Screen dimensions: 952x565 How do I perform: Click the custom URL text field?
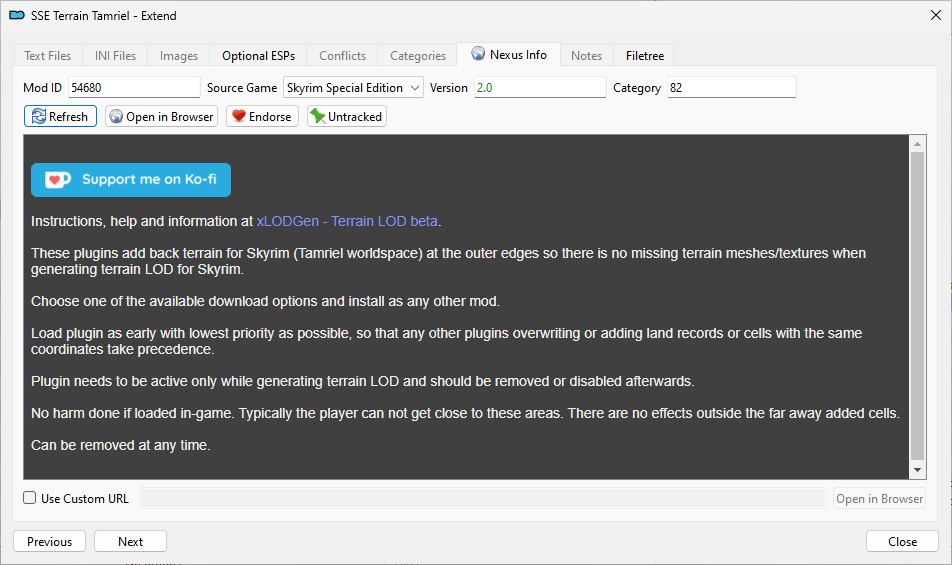point(483,498)
